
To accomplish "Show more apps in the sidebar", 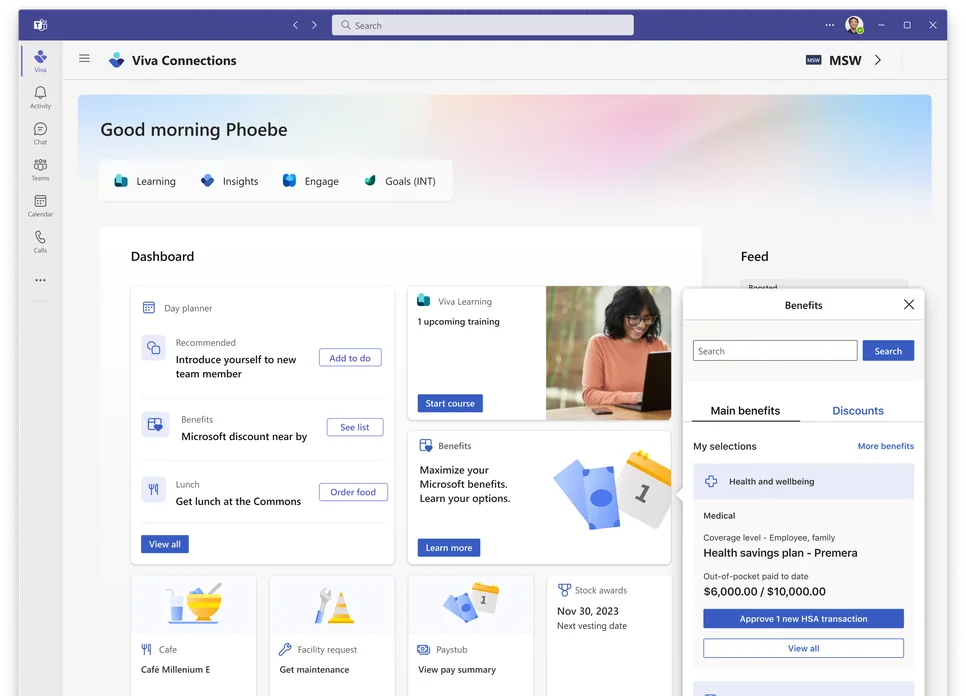I will coord(40,280).
